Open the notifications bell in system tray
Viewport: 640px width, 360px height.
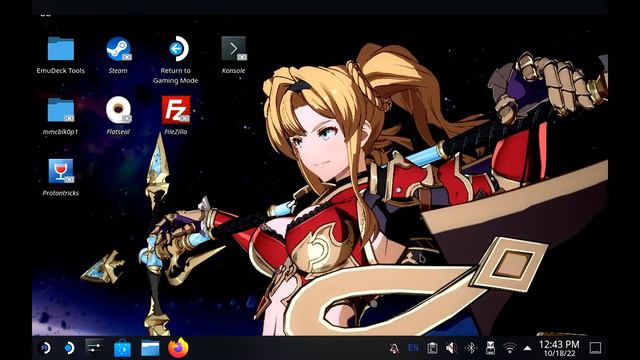[394, 348]
